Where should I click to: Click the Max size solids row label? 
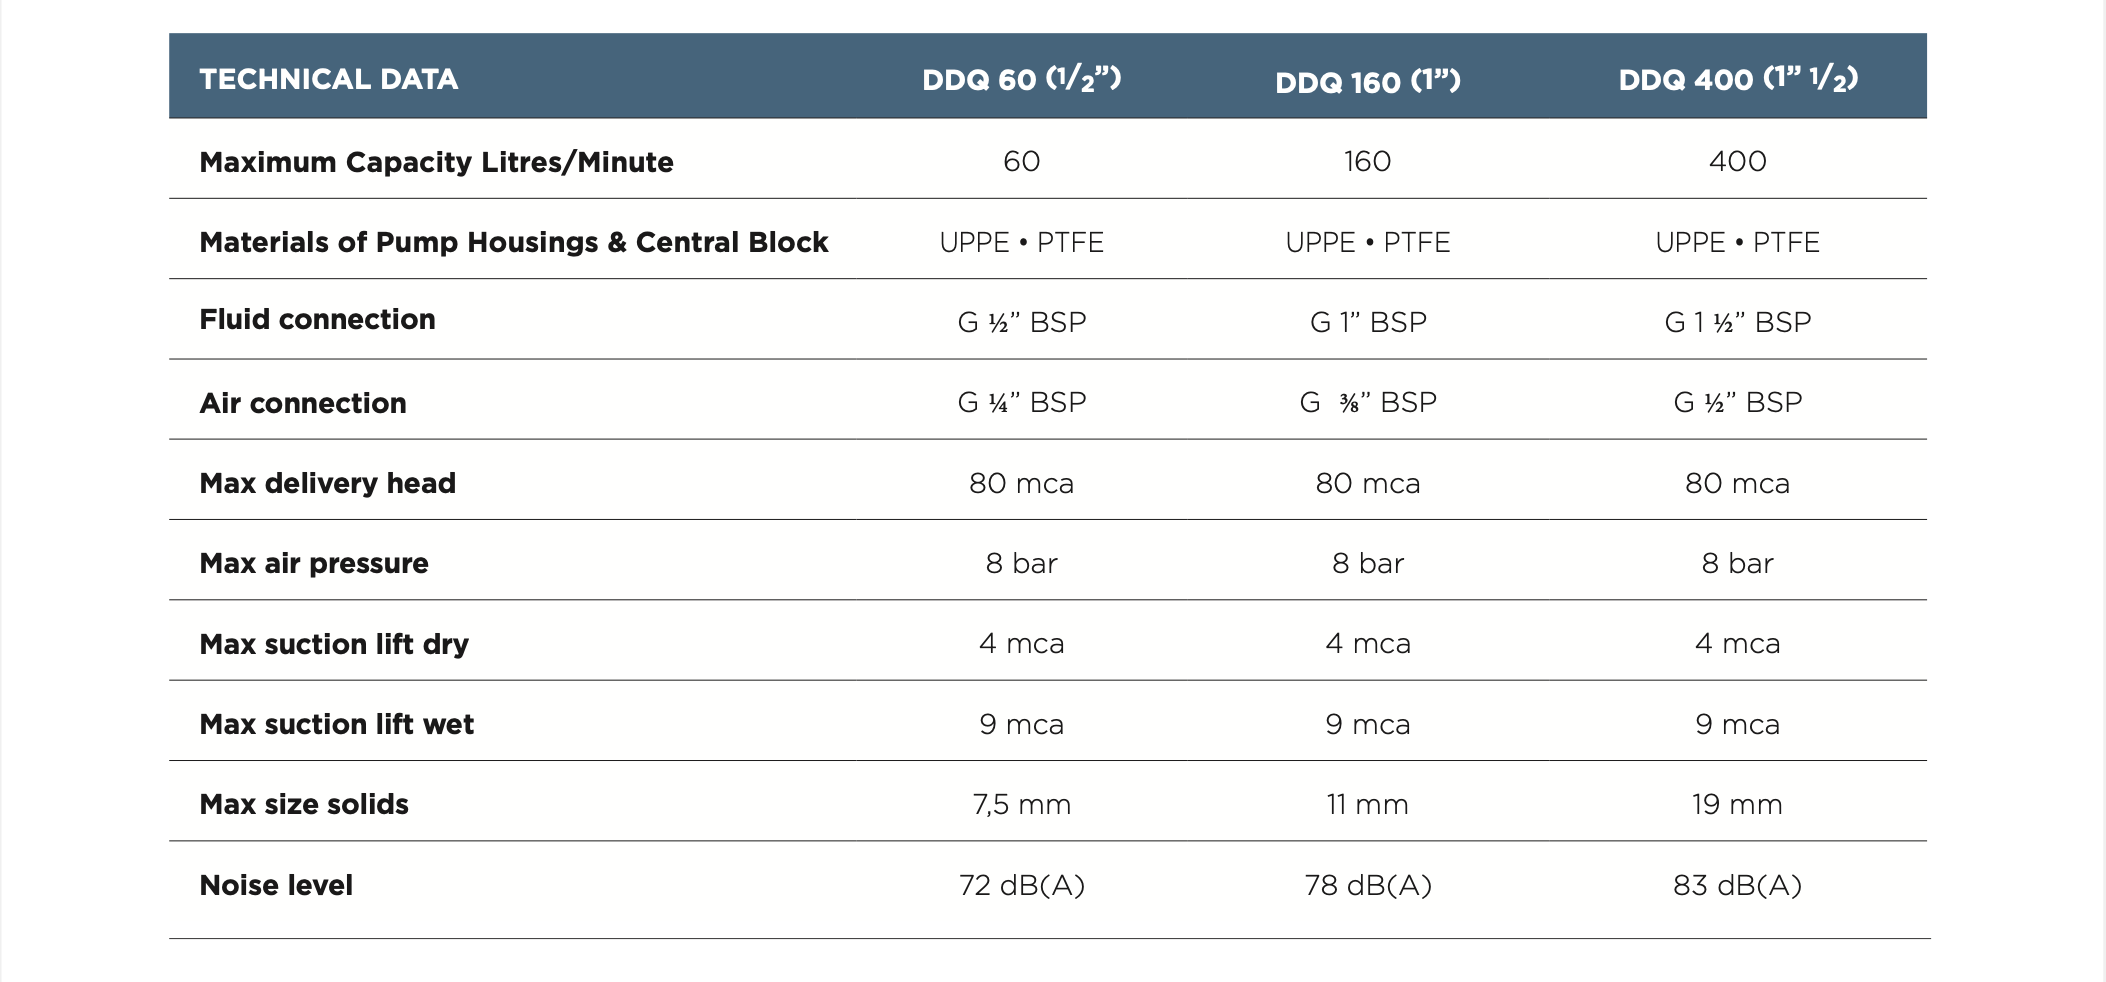(304, 804)
